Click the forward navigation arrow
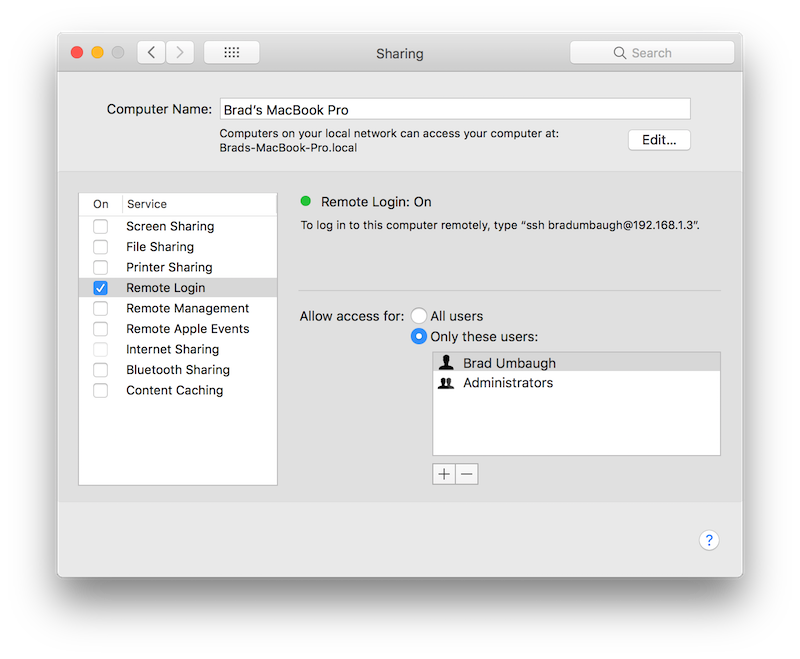 (178, 52)
